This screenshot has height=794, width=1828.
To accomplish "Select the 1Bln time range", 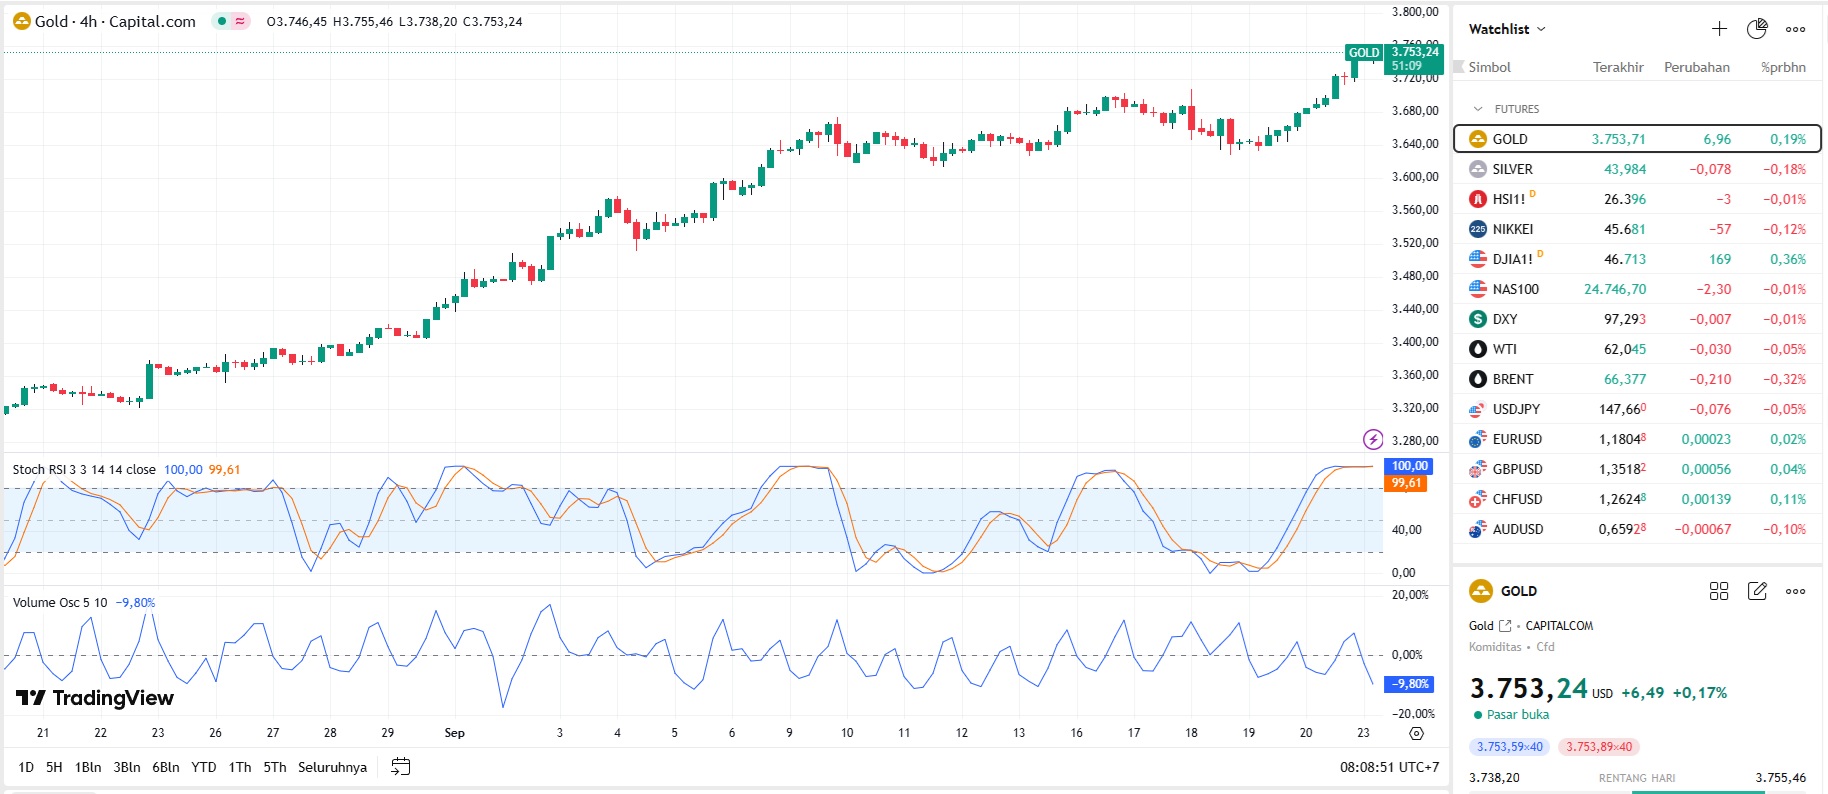I will 88,767.
